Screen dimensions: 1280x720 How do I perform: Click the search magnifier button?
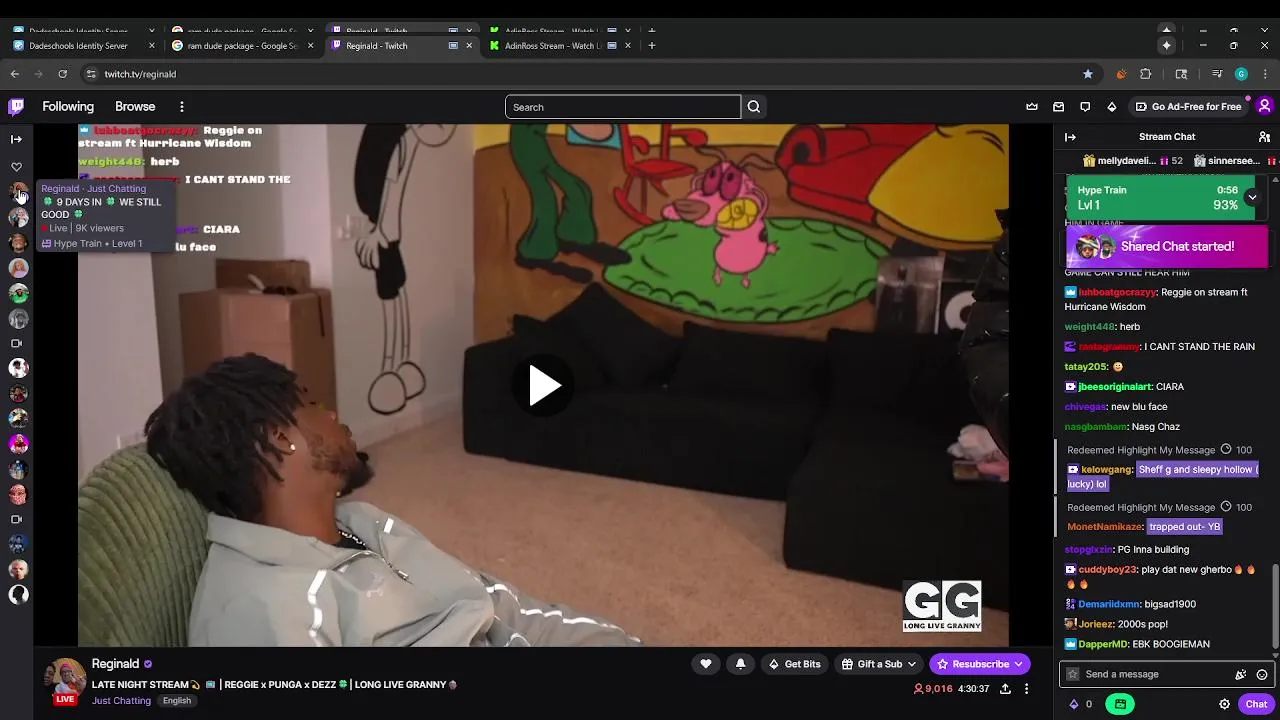[x=754, y=107]
